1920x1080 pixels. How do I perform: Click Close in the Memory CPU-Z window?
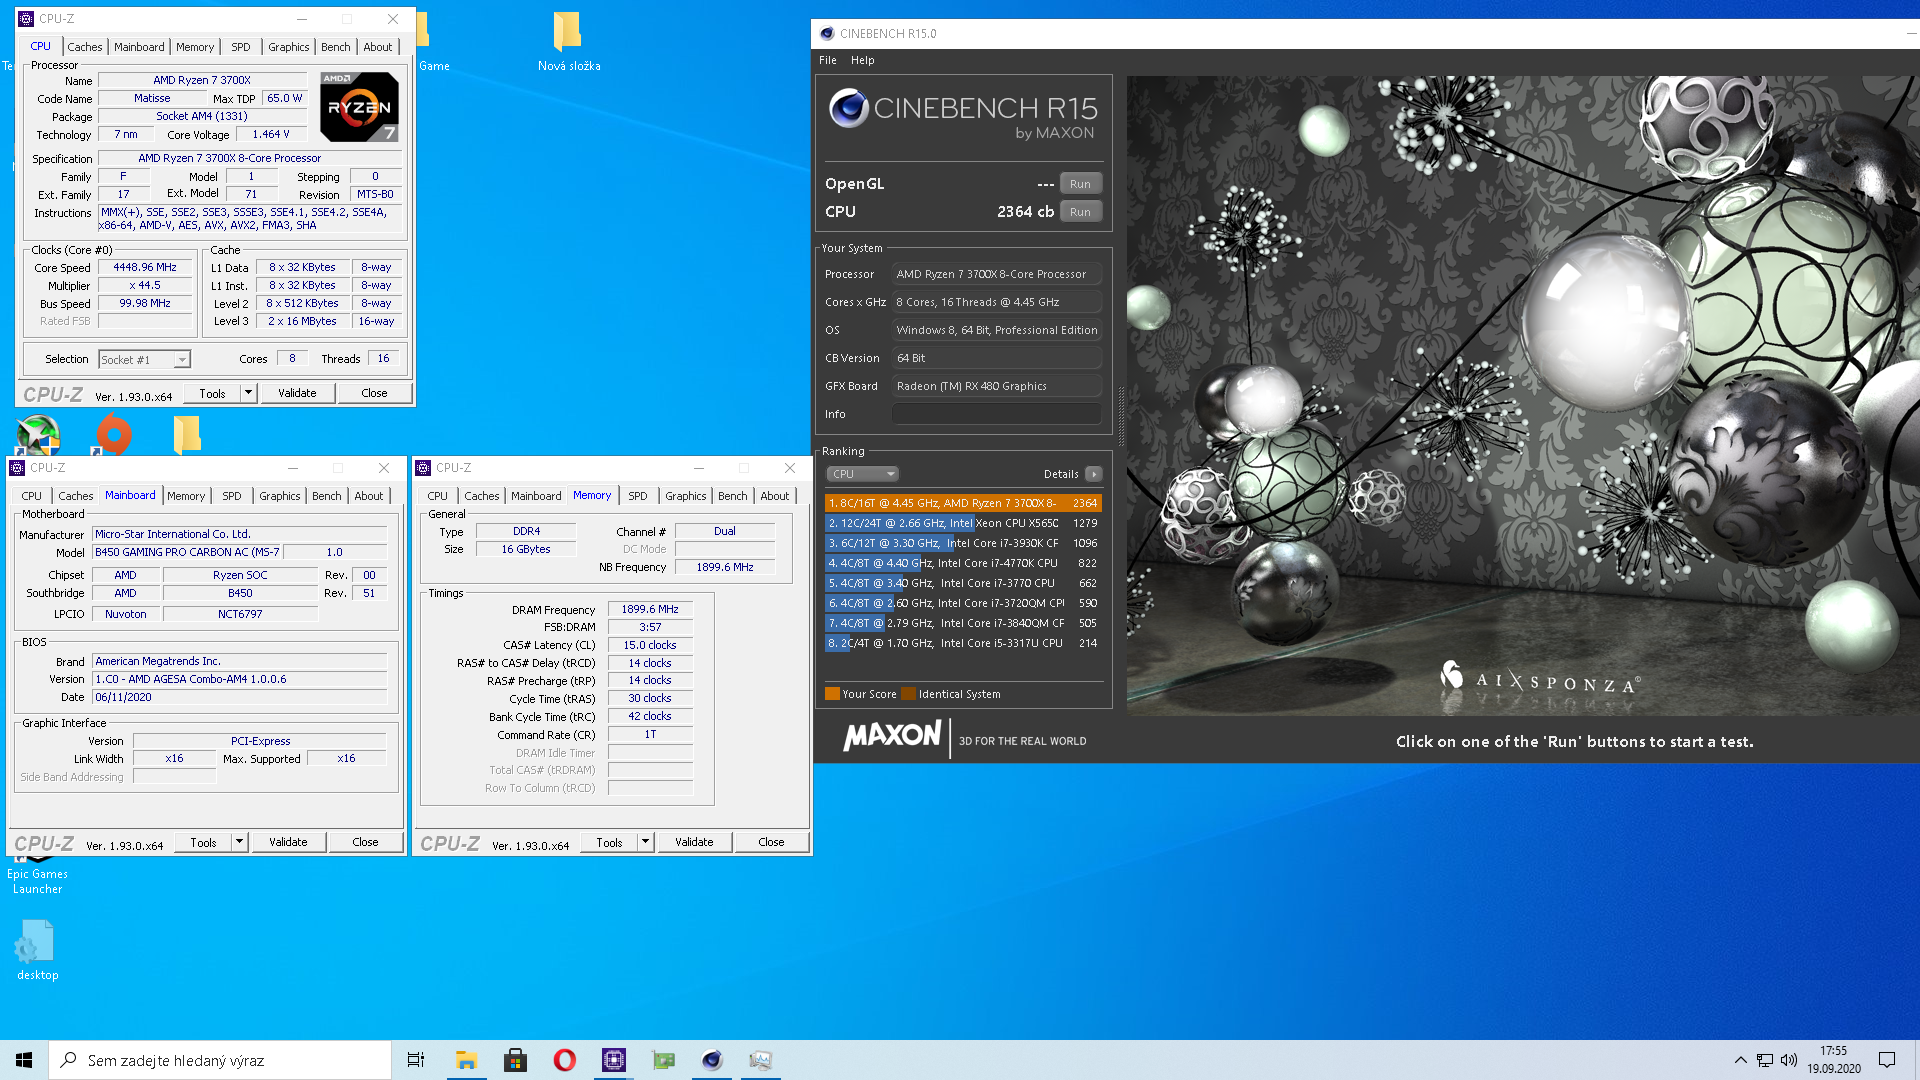point(771,842)
